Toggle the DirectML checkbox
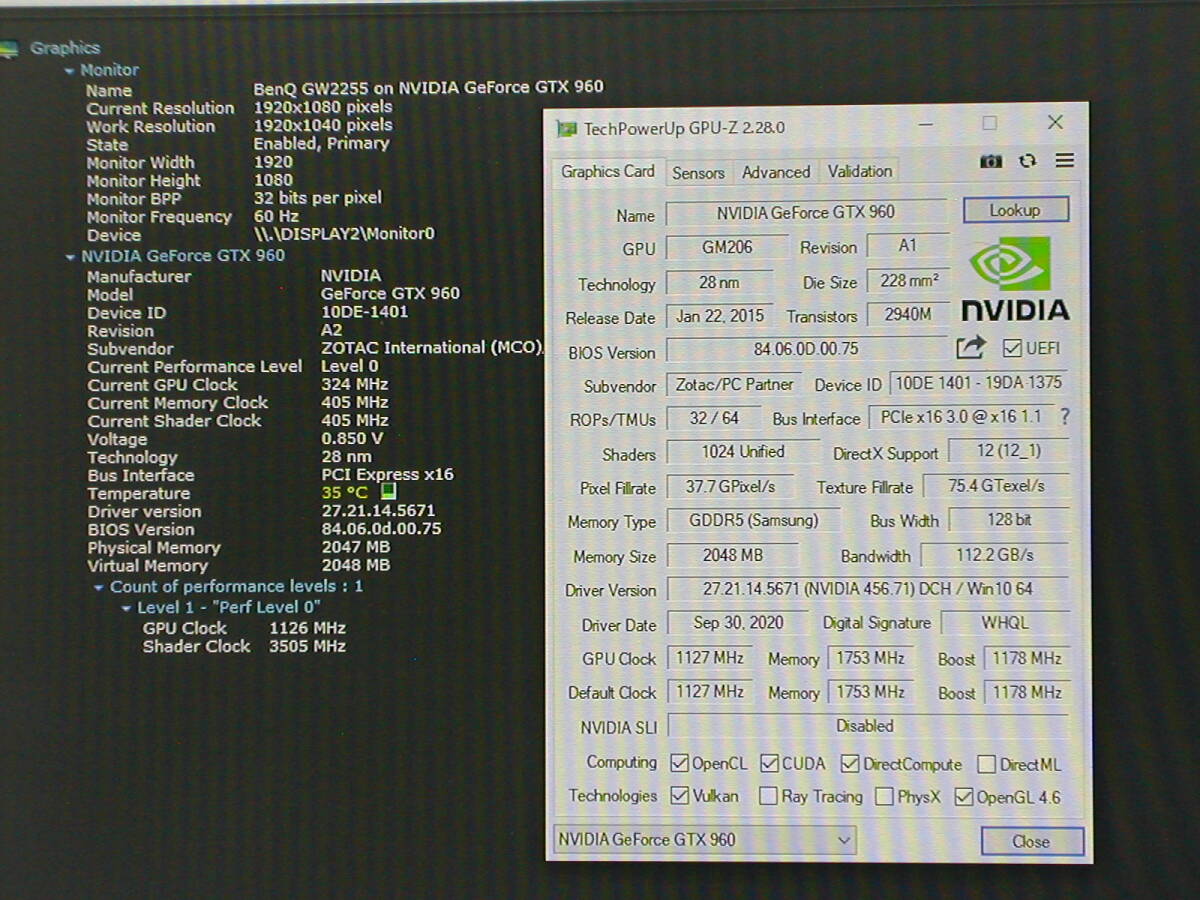 986,765
